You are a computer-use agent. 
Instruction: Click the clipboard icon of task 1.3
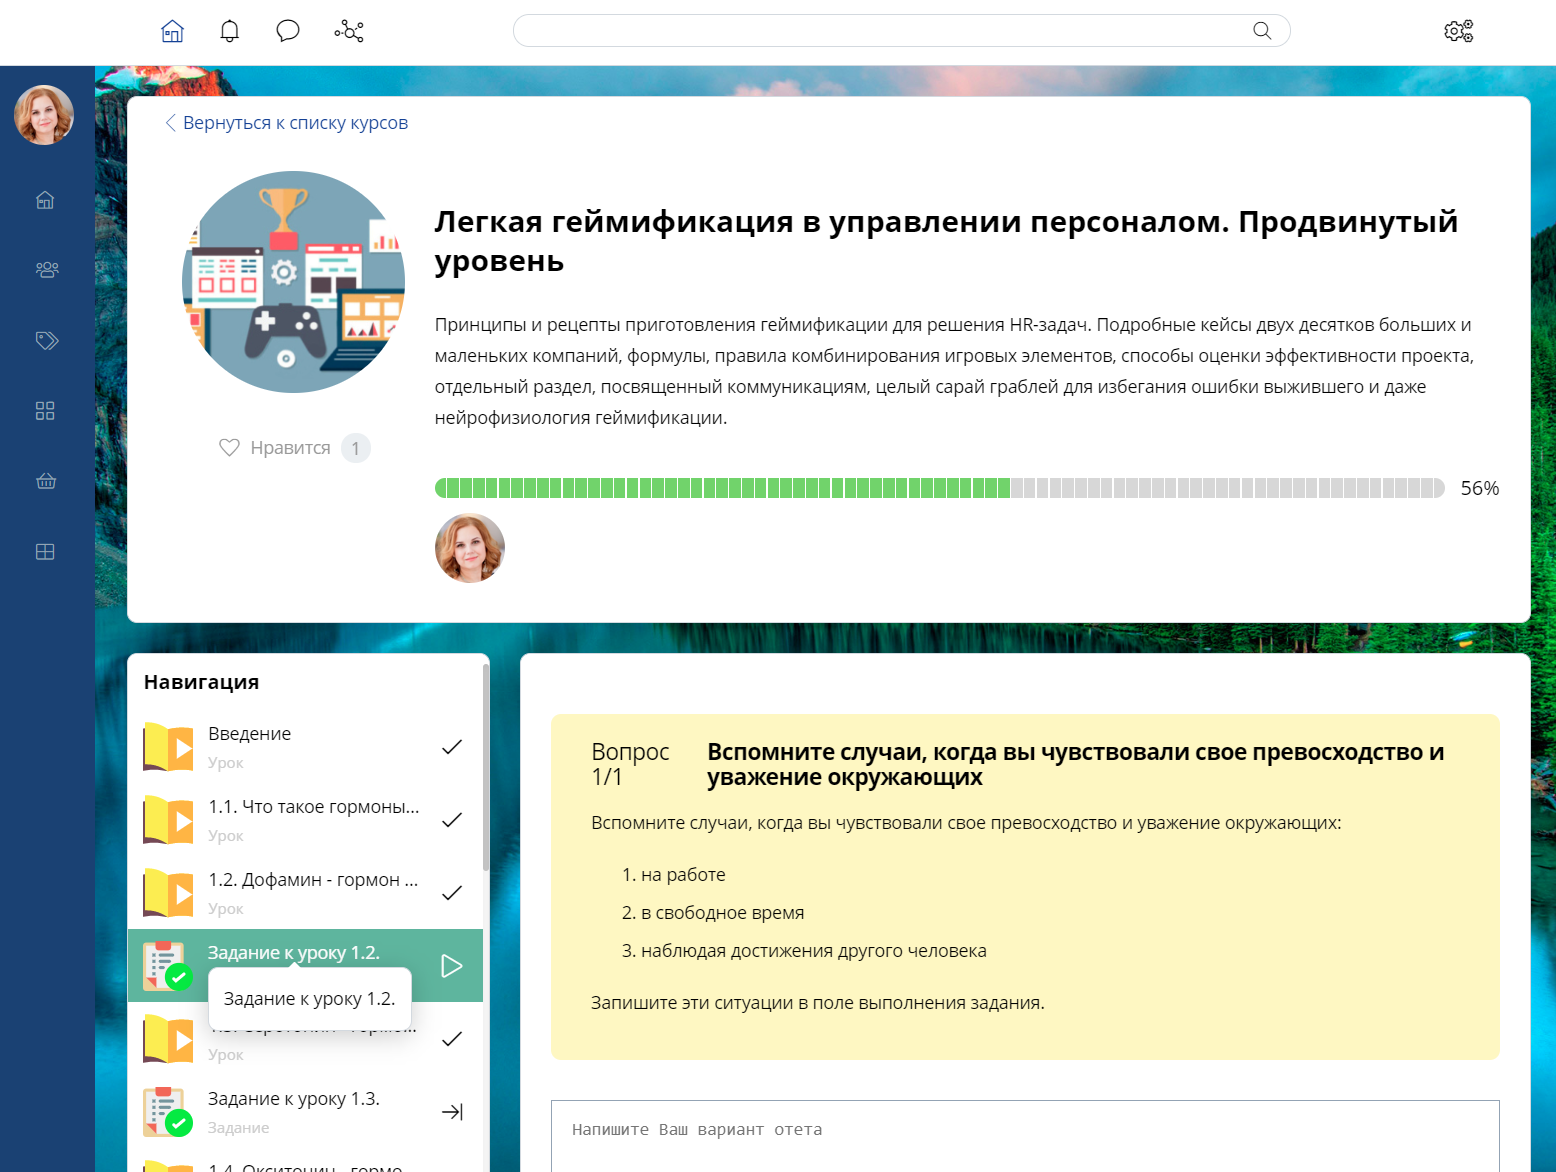point(167,1112)
